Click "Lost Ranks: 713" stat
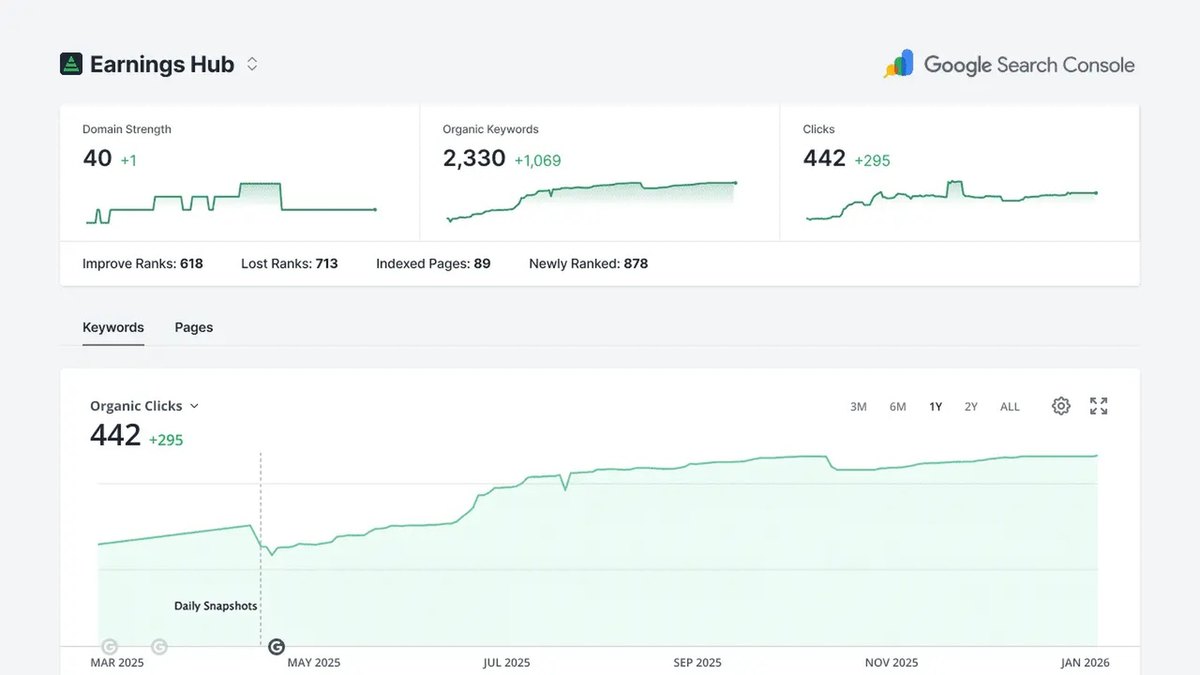 click(290, 264)
